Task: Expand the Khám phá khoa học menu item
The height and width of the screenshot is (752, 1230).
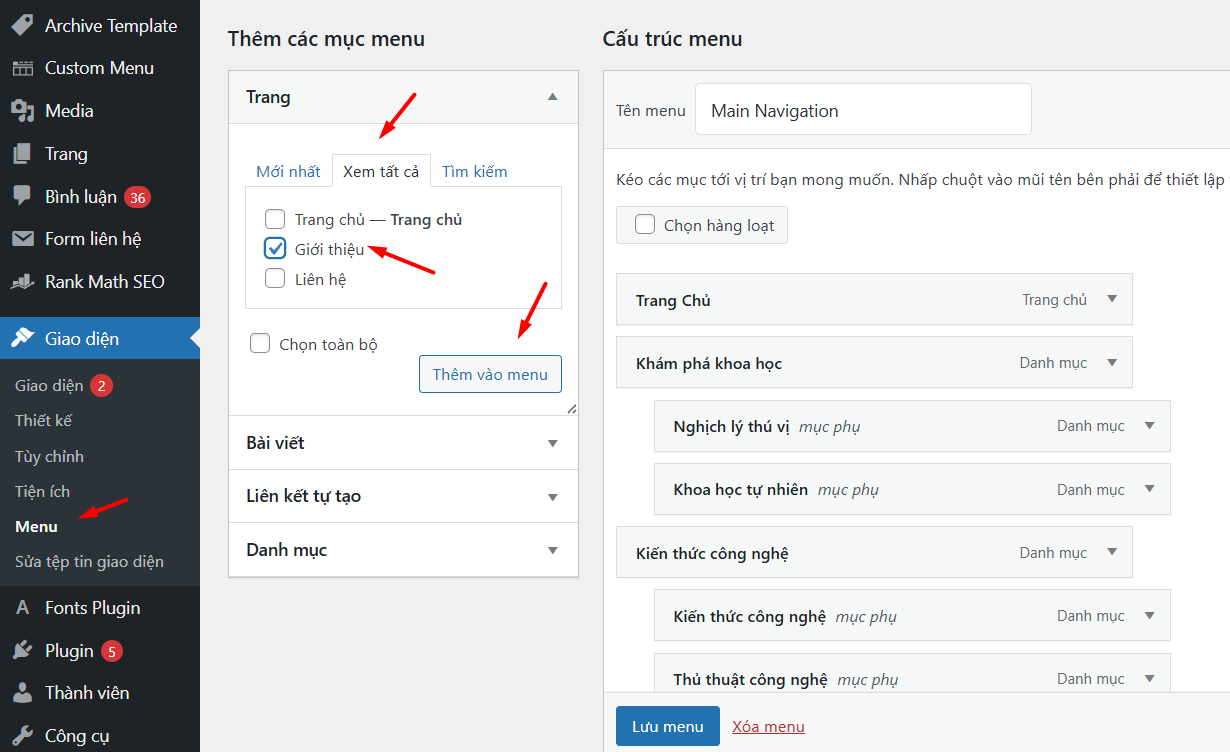Action: point(1111,363)
